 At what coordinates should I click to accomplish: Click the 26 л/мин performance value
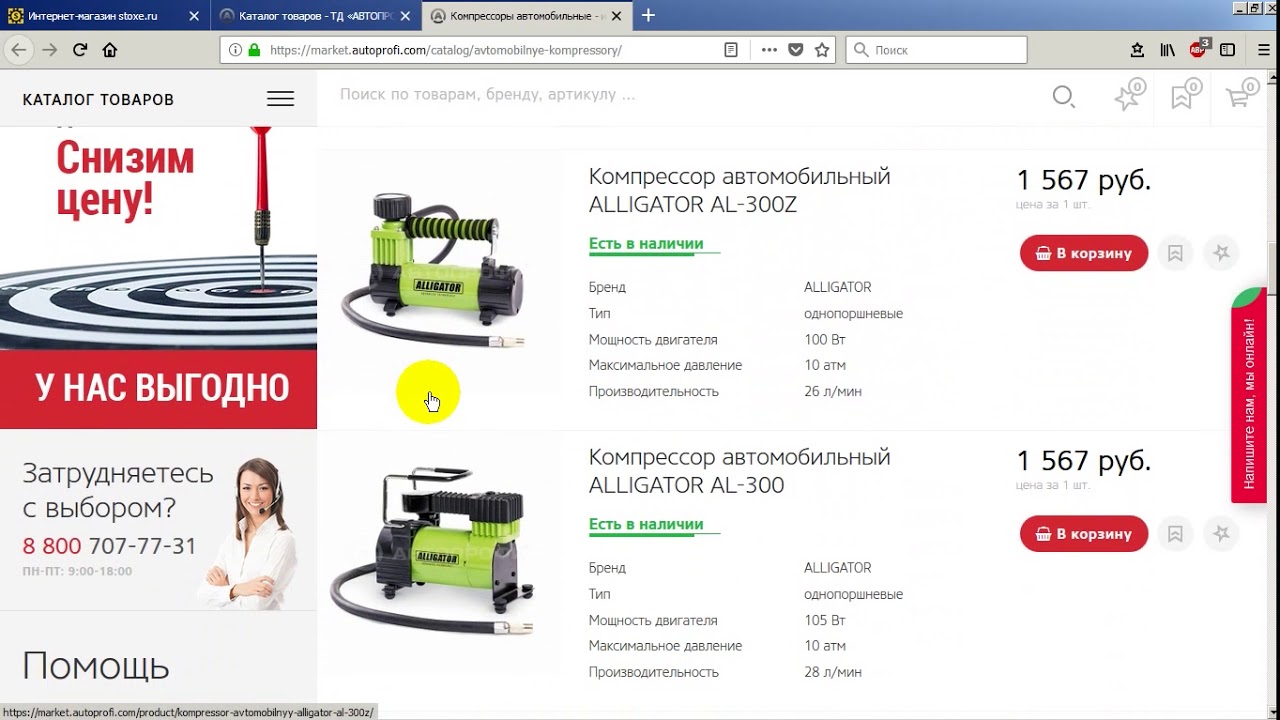pos(833,392)
